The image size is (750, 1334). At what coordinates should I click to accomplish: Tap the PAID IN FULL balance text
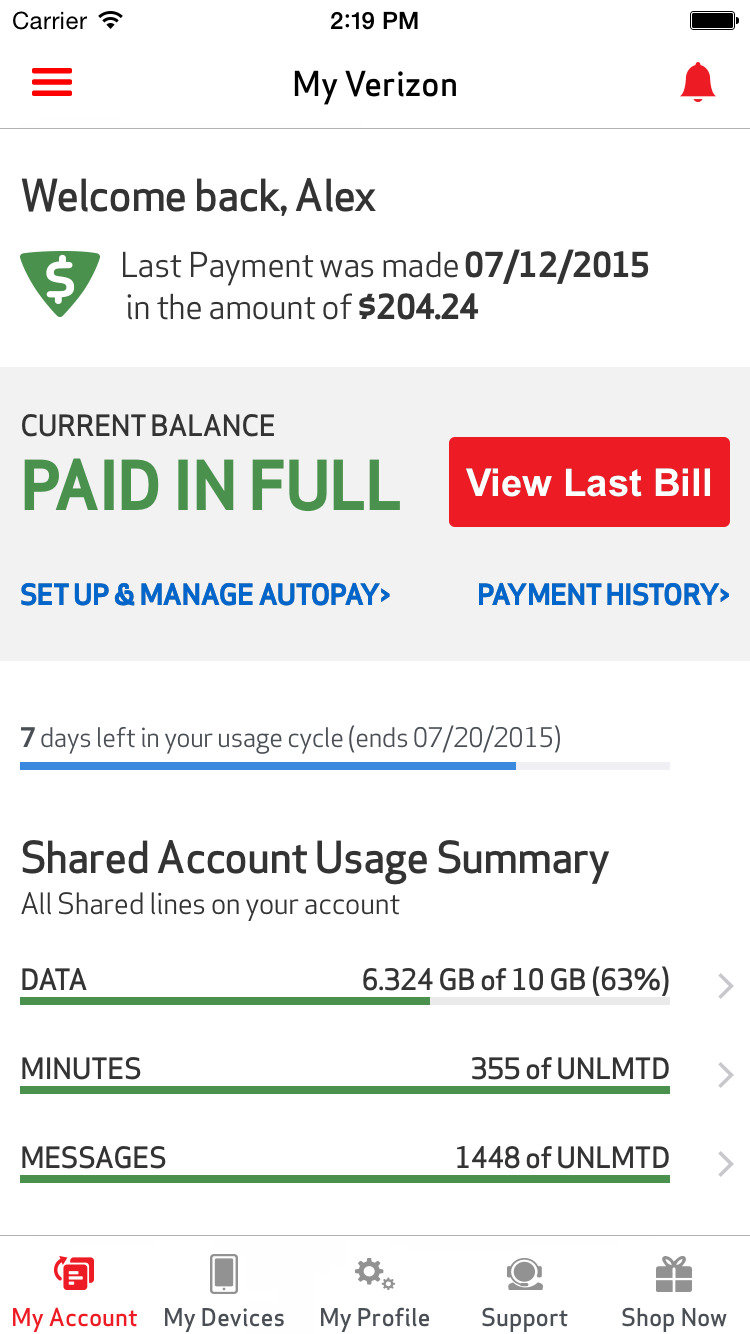pos(211,487)
